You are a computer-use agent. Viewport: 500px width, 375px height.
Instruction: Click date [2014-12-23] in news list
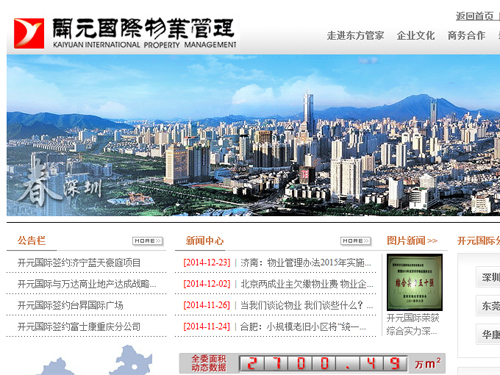click(x=207, y=263)
